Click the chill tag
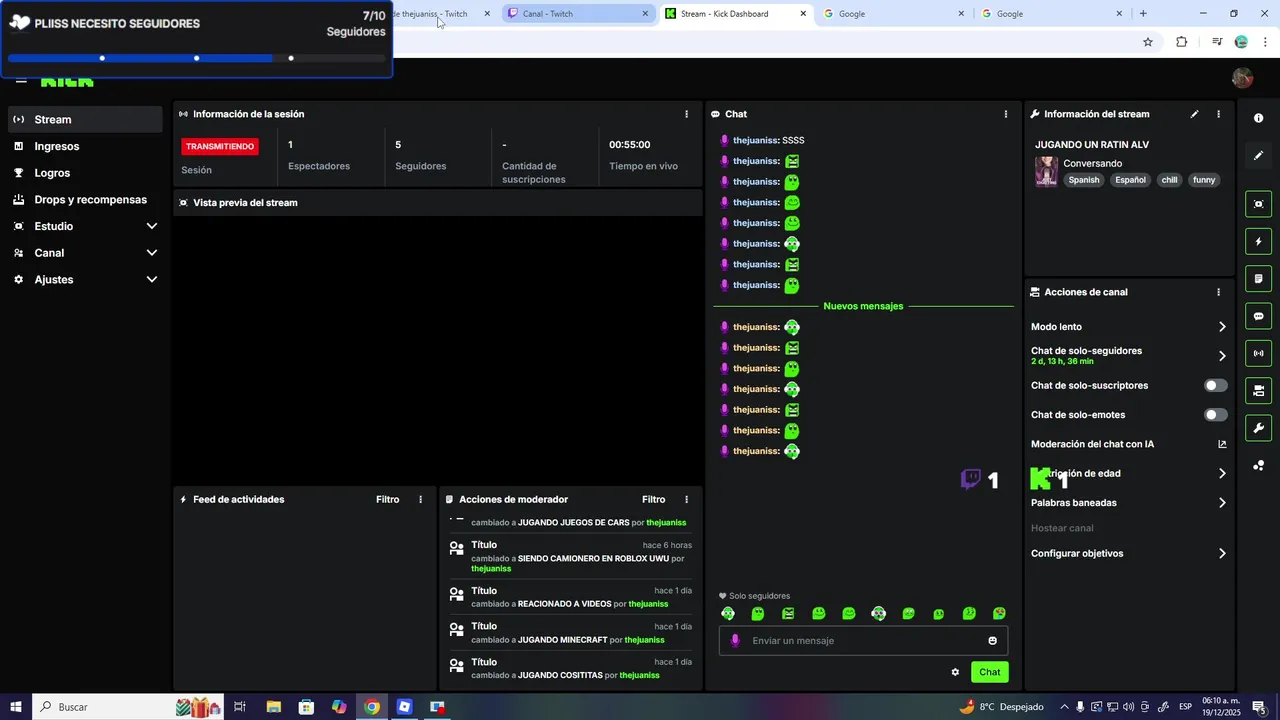Viewport: 1280px width, 720px height. click(x=1169, y=180)
